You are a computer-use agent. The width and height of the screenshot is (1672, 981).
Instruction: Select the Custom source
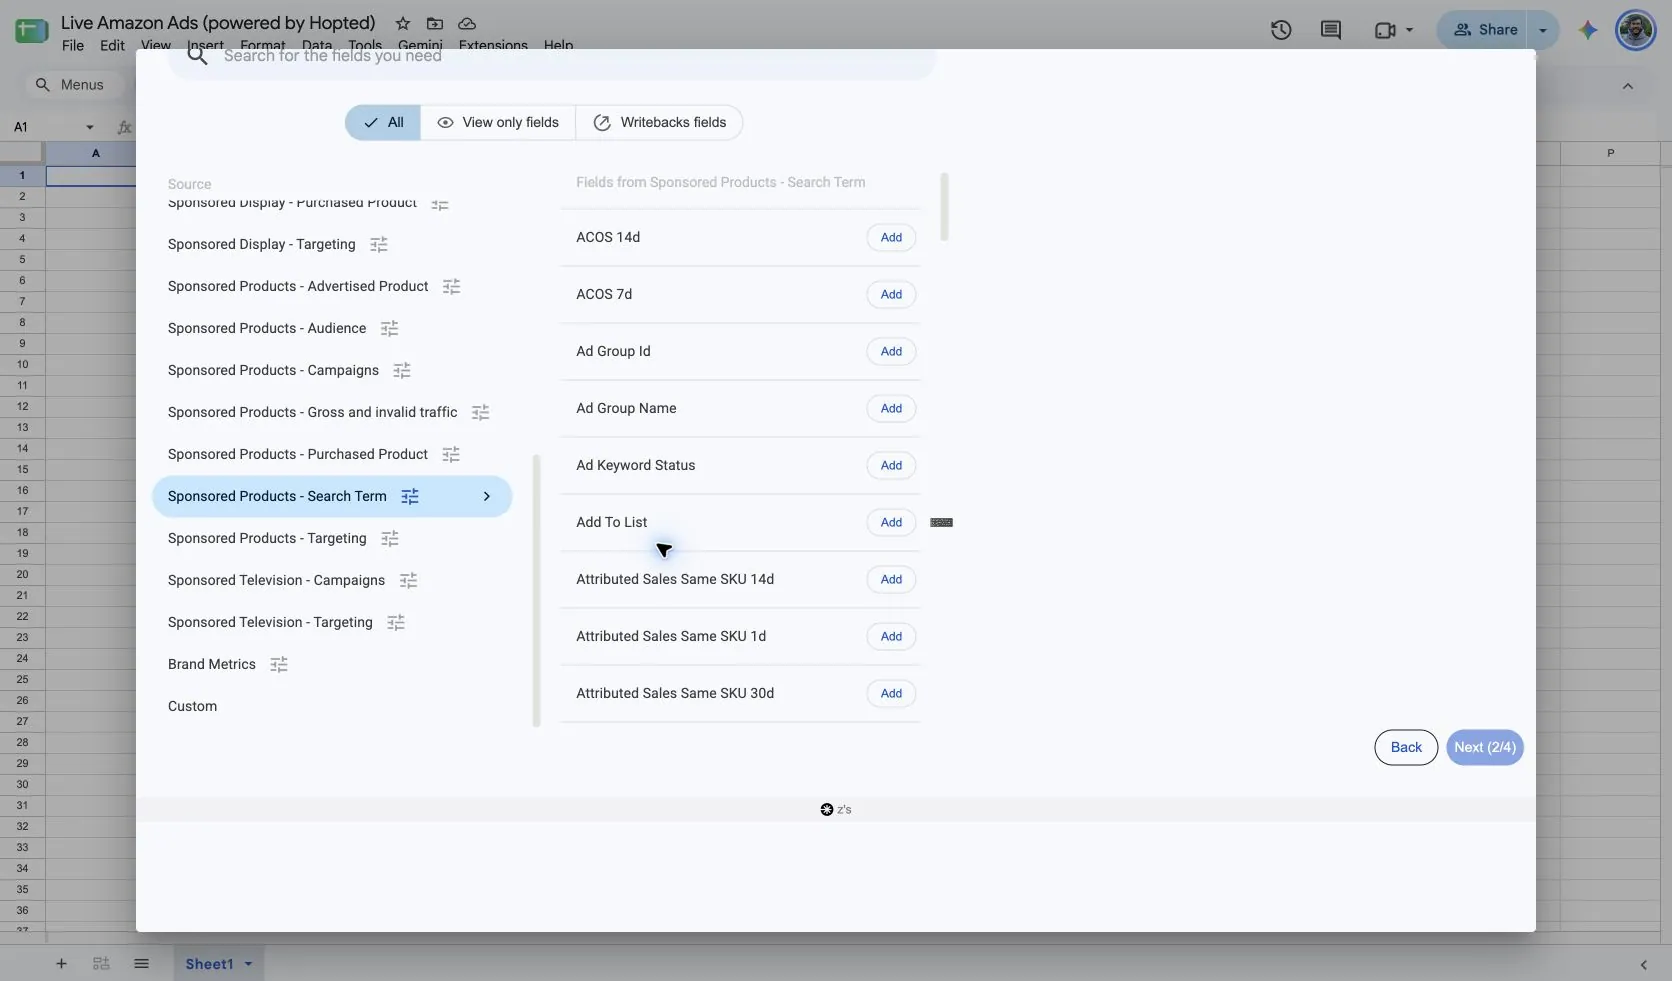point(192,706)
